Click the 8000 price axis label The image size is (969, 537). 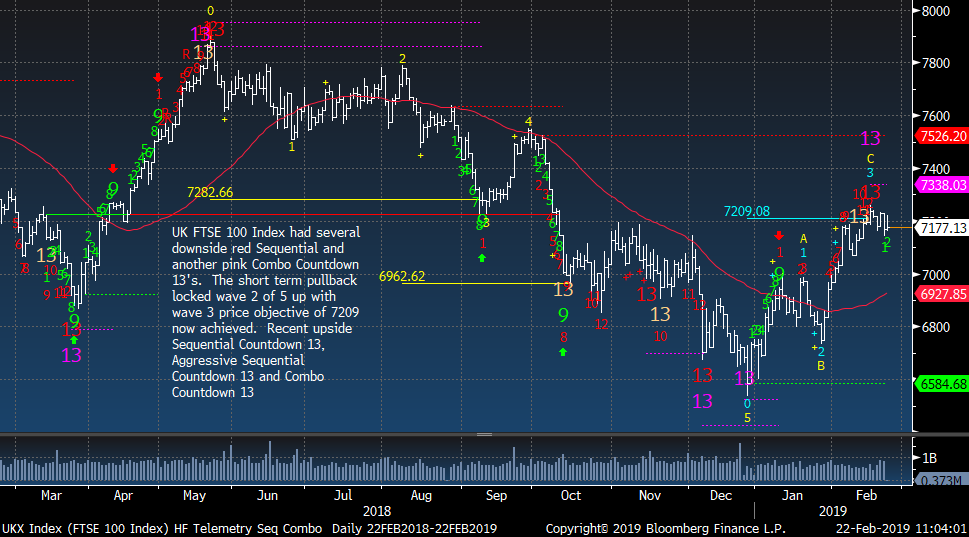pyautogui.click(x=936, y=11)
